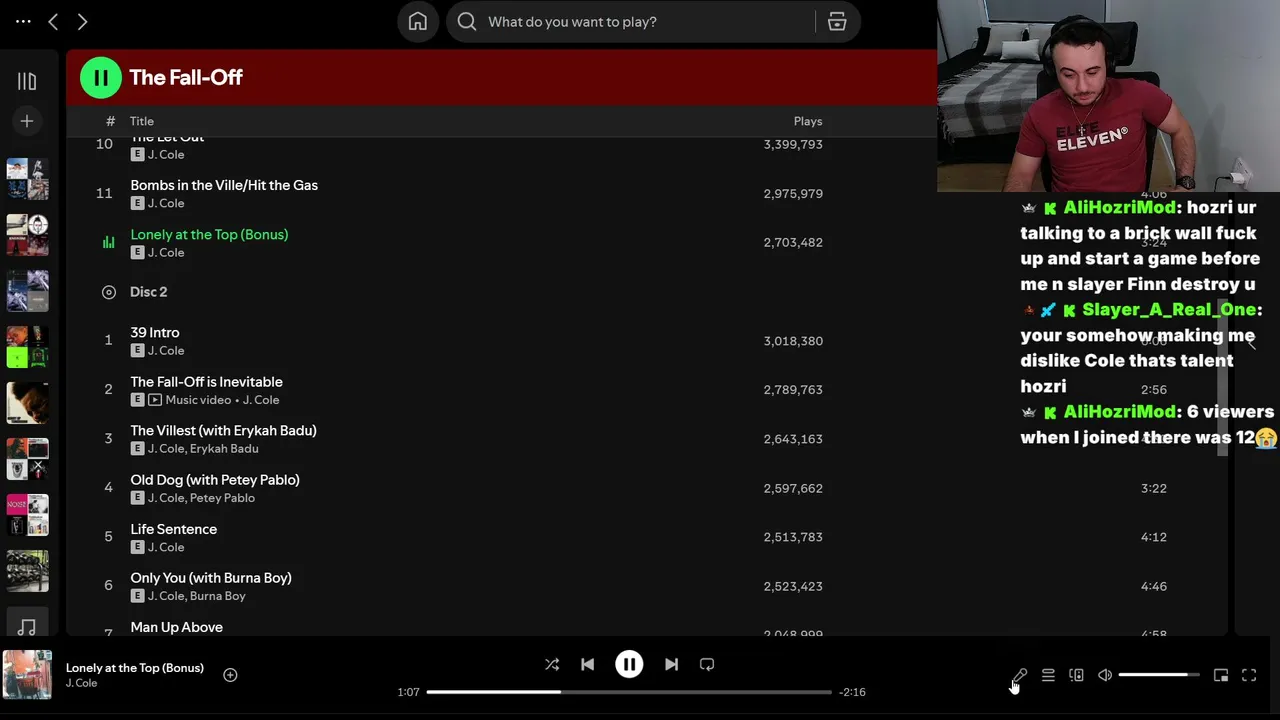Select the Life Sentence track

(x=173, y=529)
